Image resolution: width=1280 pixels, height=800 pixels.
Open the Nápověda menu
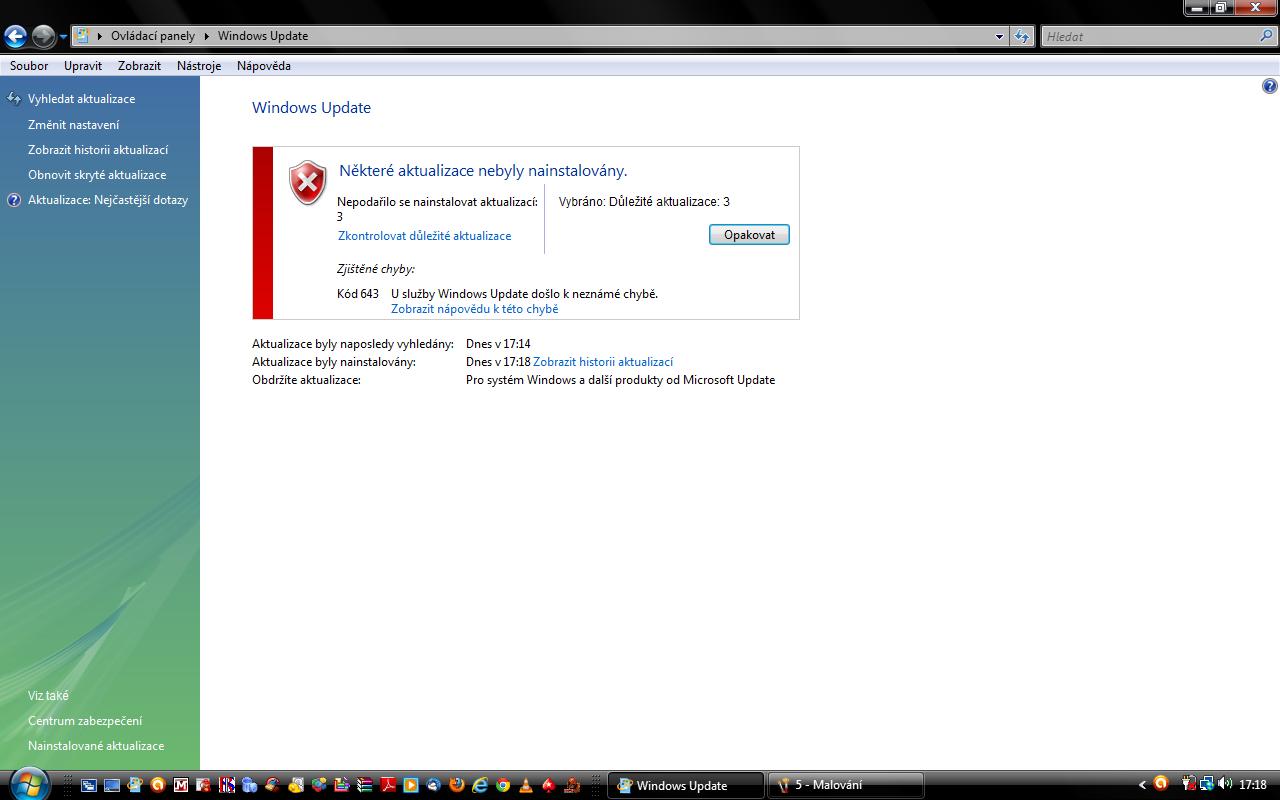pos(264,66)
